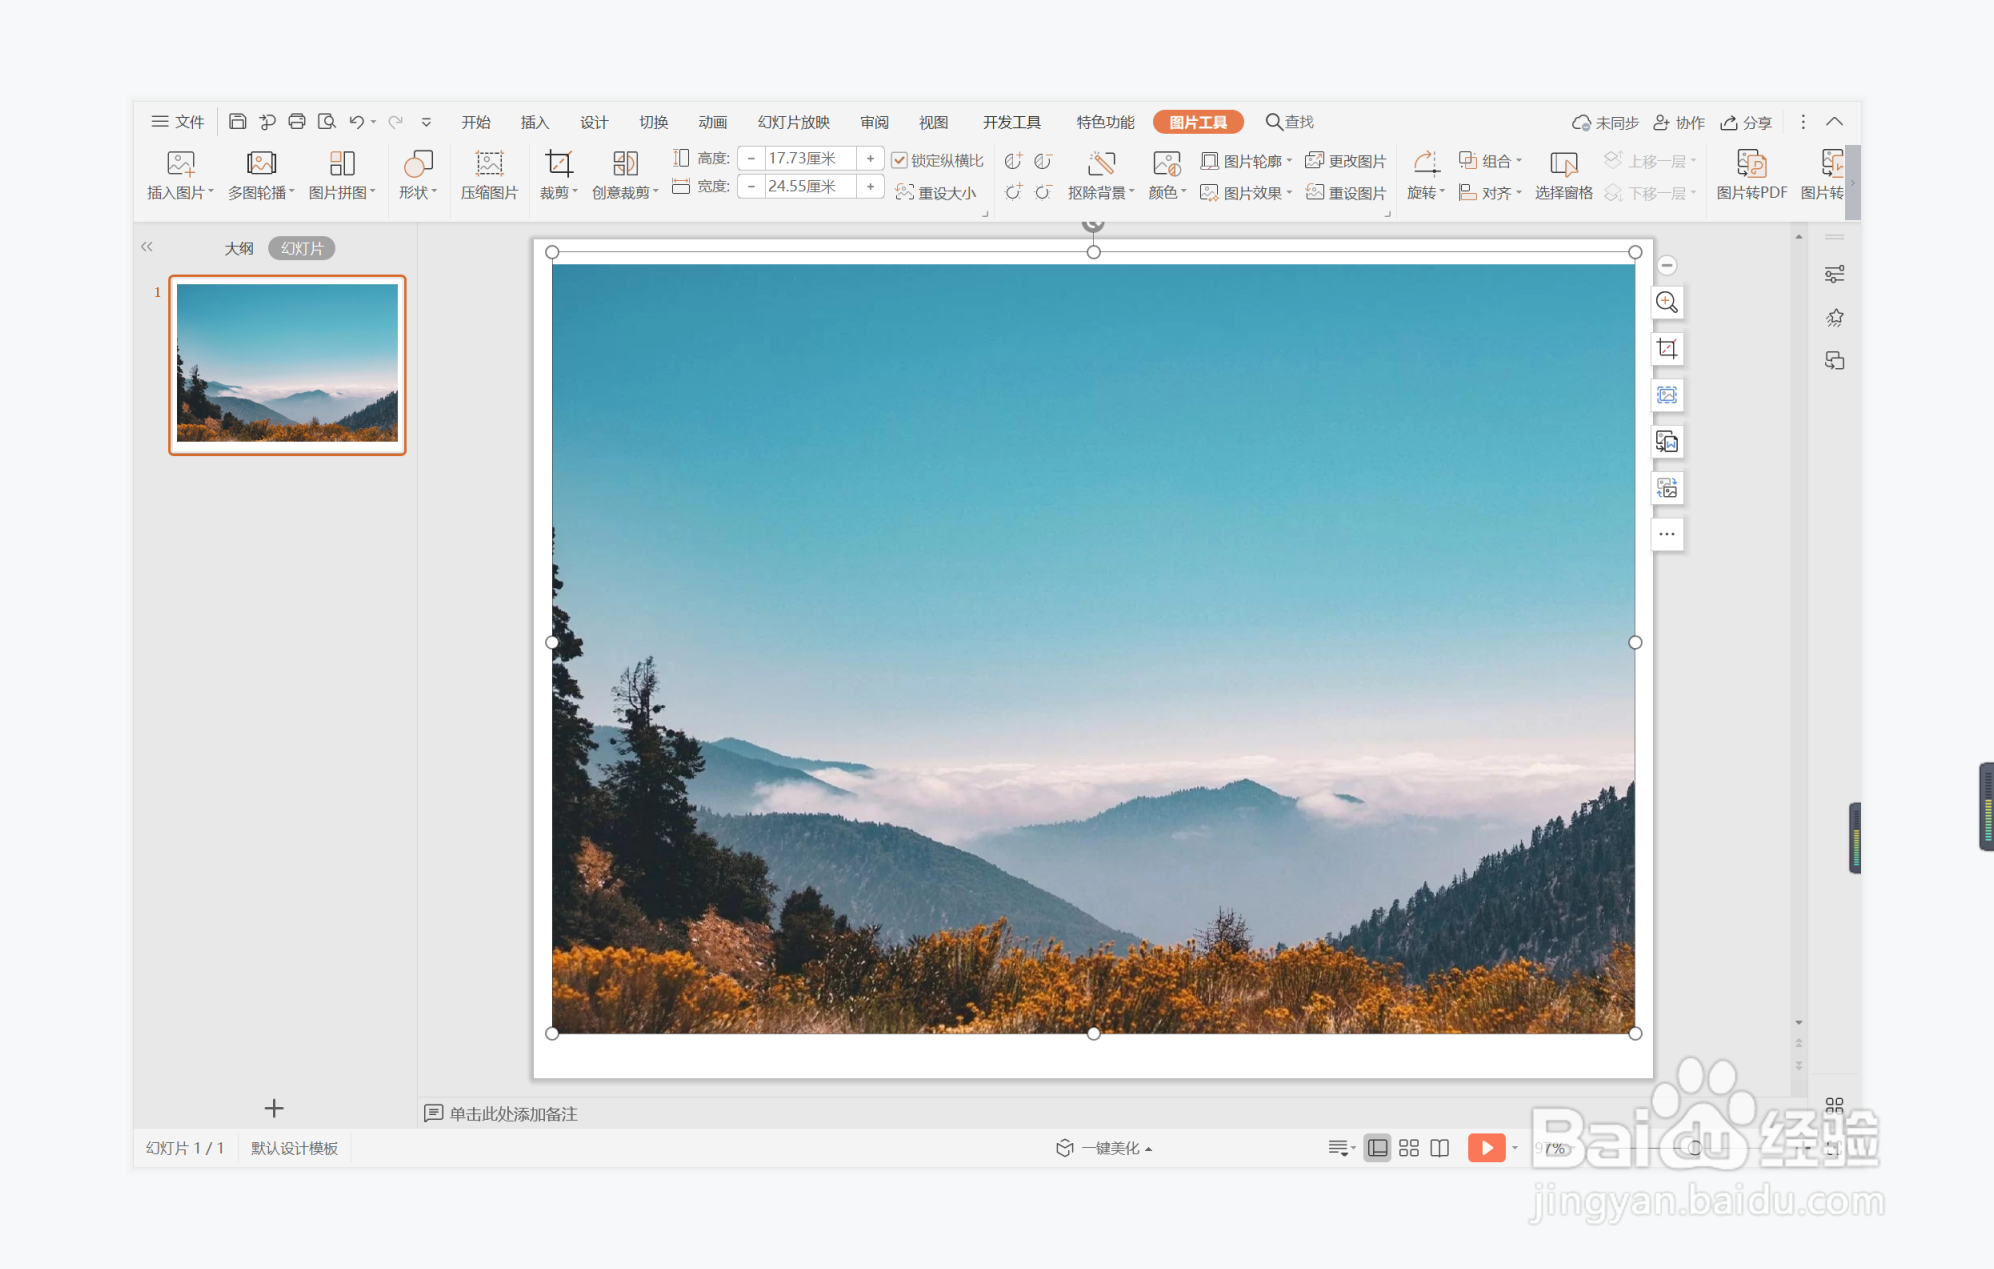Open Print Preview icon
This screenshot has width=1994, height=1269.
coord(327,122)
